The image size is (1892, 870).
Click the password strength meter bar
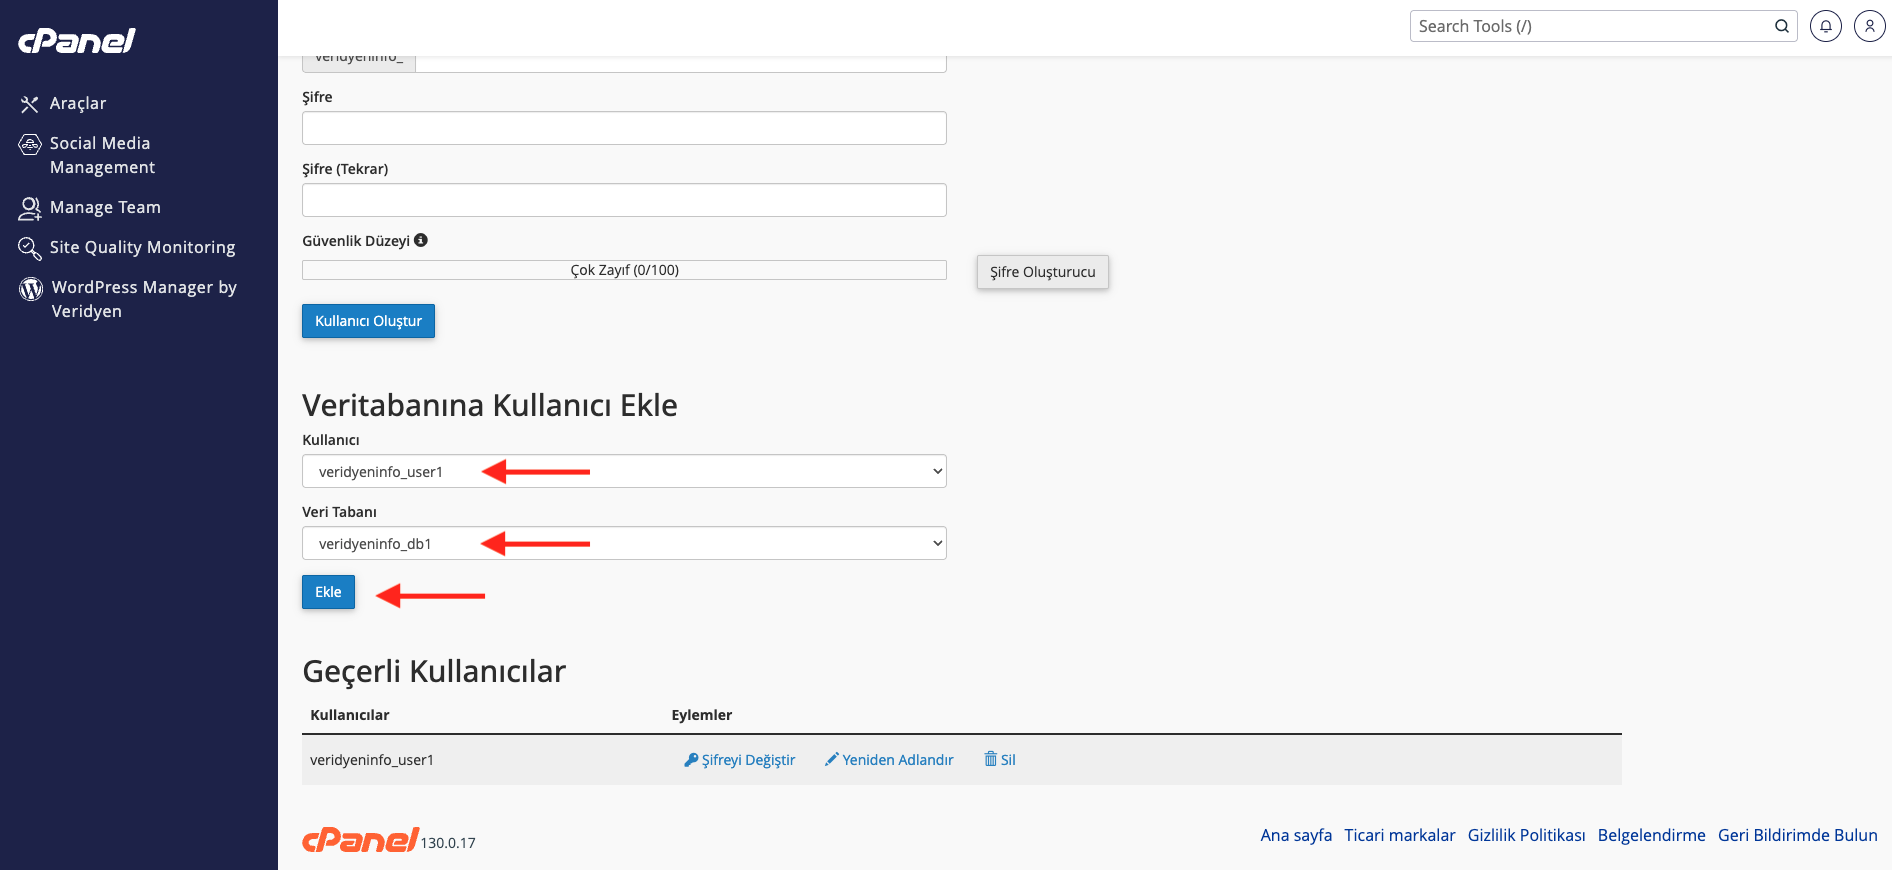tap(624, 270)
